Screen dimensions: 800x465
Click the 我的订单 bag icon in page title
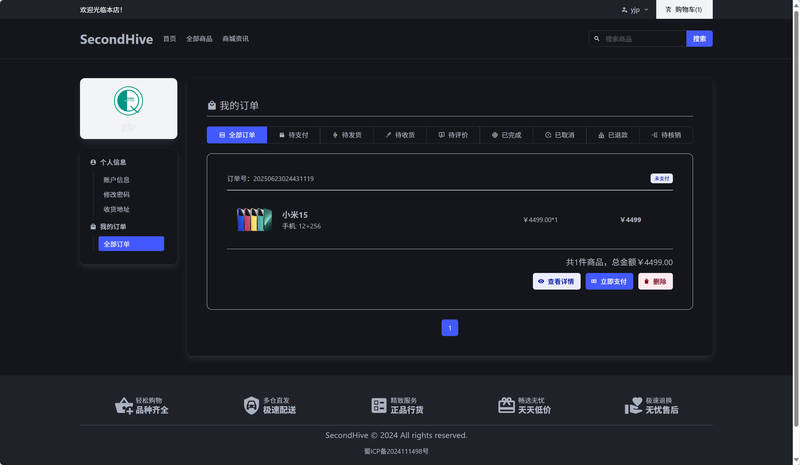click(212, 106)
